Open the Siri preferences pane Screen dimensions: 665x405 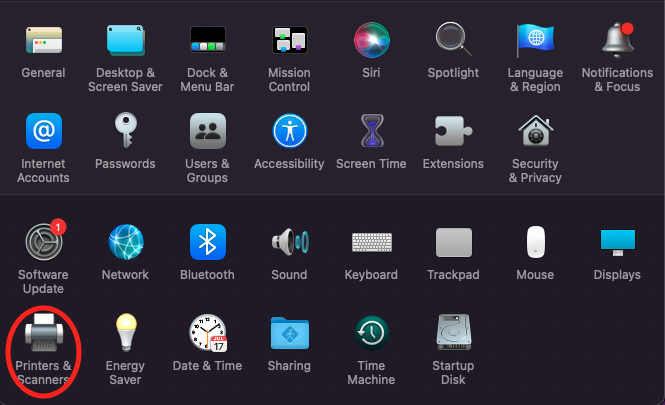point(372,40)
